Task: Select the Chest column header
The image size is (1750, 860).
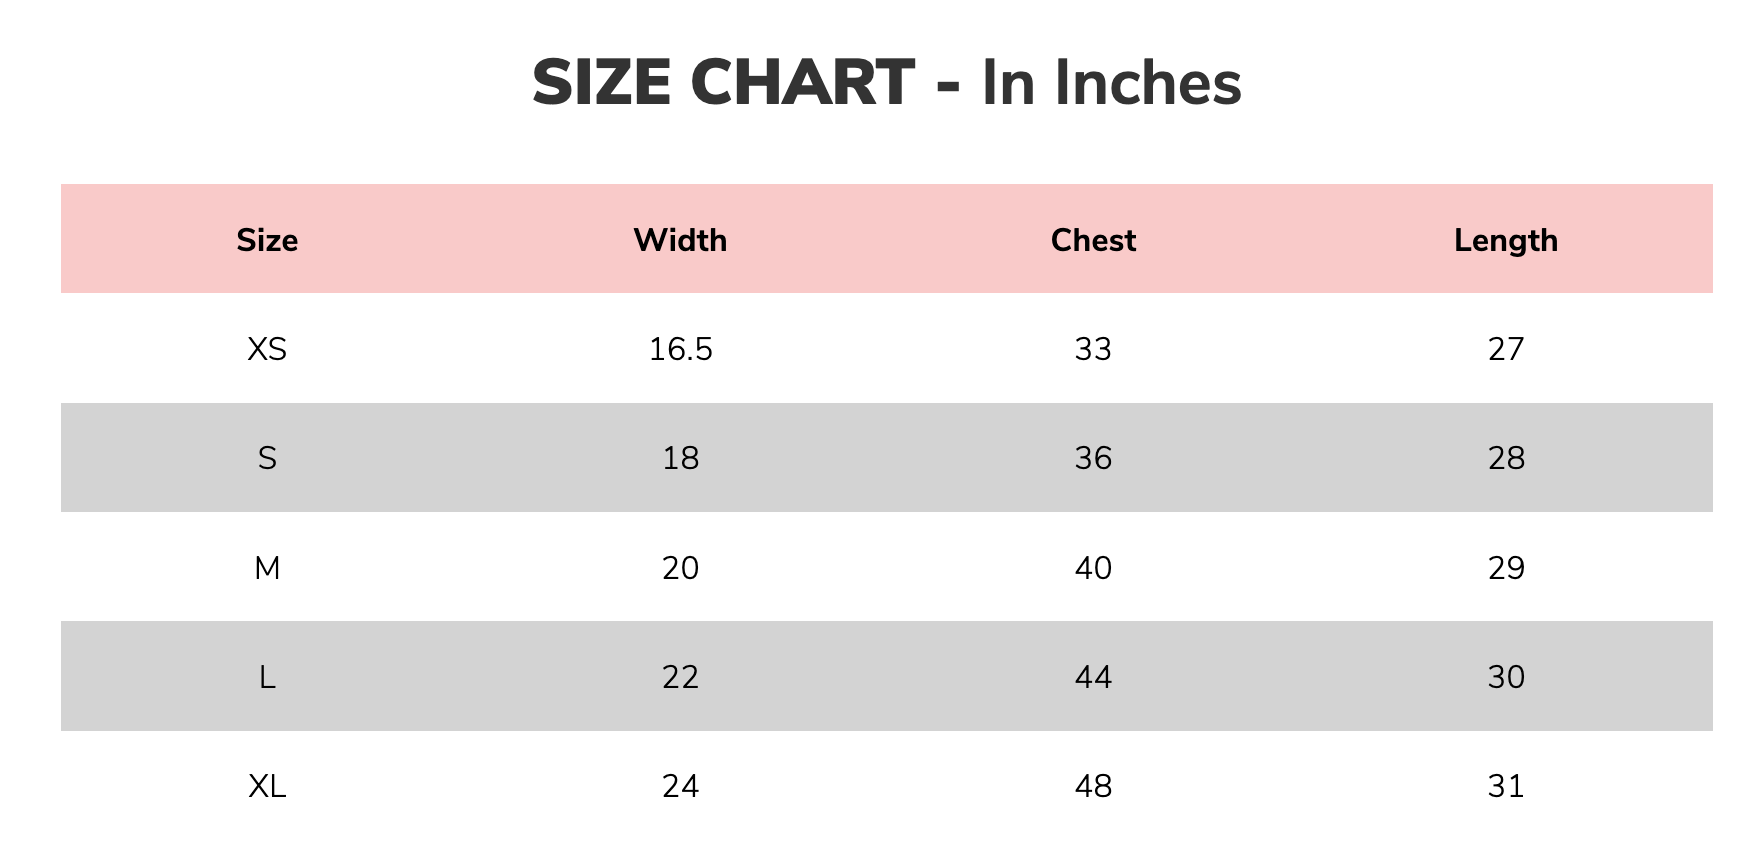Action: point(1093,240)
